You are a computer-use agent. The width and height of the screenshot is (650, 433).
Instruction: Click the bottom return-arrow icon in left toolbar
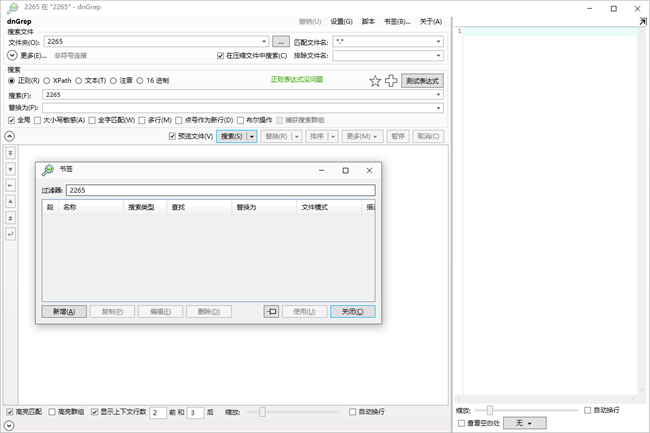pos(11,233)
